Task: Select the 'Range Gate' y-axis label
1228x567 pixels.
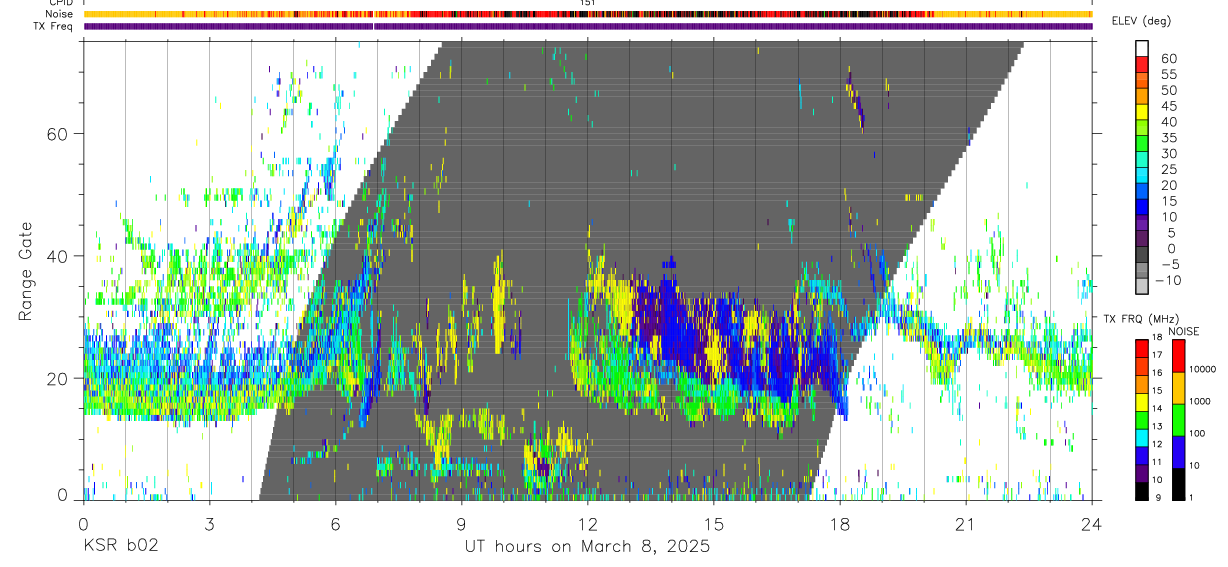Action: (x=28, y=272)
